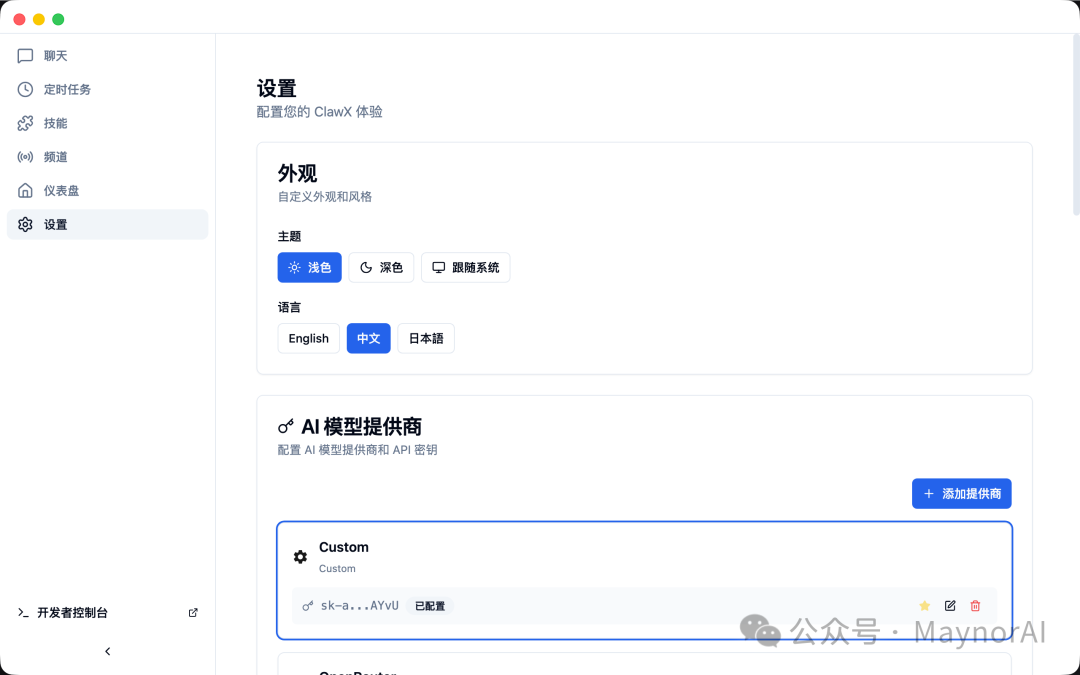This screenshot has height=675, width=1080.
Task: Open 技能 via the puzzle-piece icon
Action: pyautogui.click(x=25, y=123)
